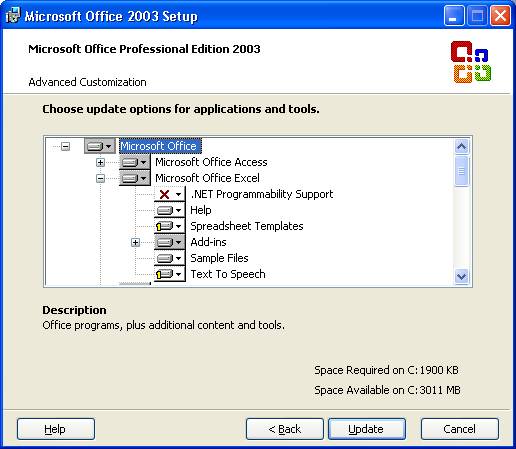Click the feature list scroll-down arrow
This screenshot has width=516, height=449.
pyautogui.click(x=462, y=276)
